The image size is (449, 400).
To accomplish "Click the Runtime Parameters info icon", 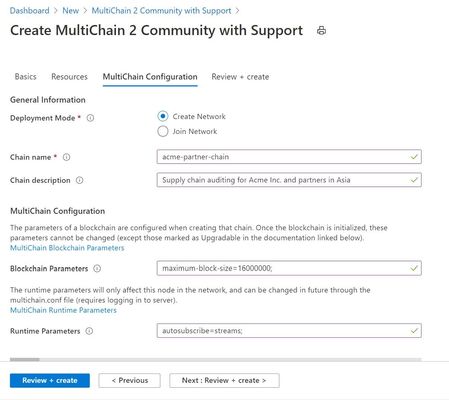I will pos(89,331).
